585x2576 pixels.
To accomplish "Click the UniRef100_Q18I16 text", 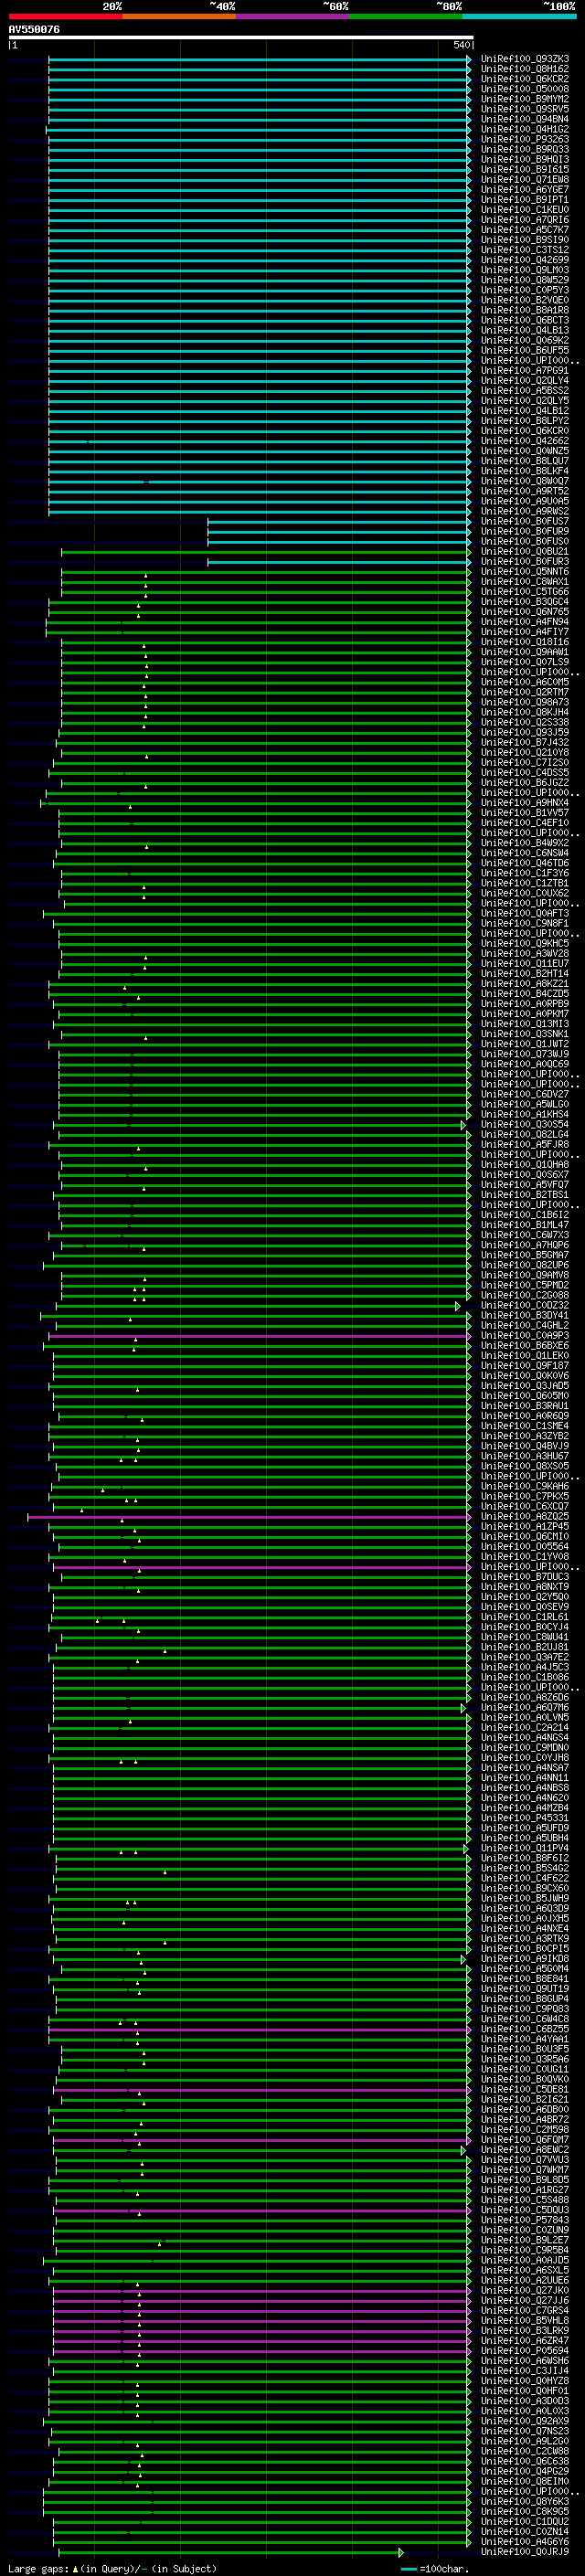I will 525,642.
